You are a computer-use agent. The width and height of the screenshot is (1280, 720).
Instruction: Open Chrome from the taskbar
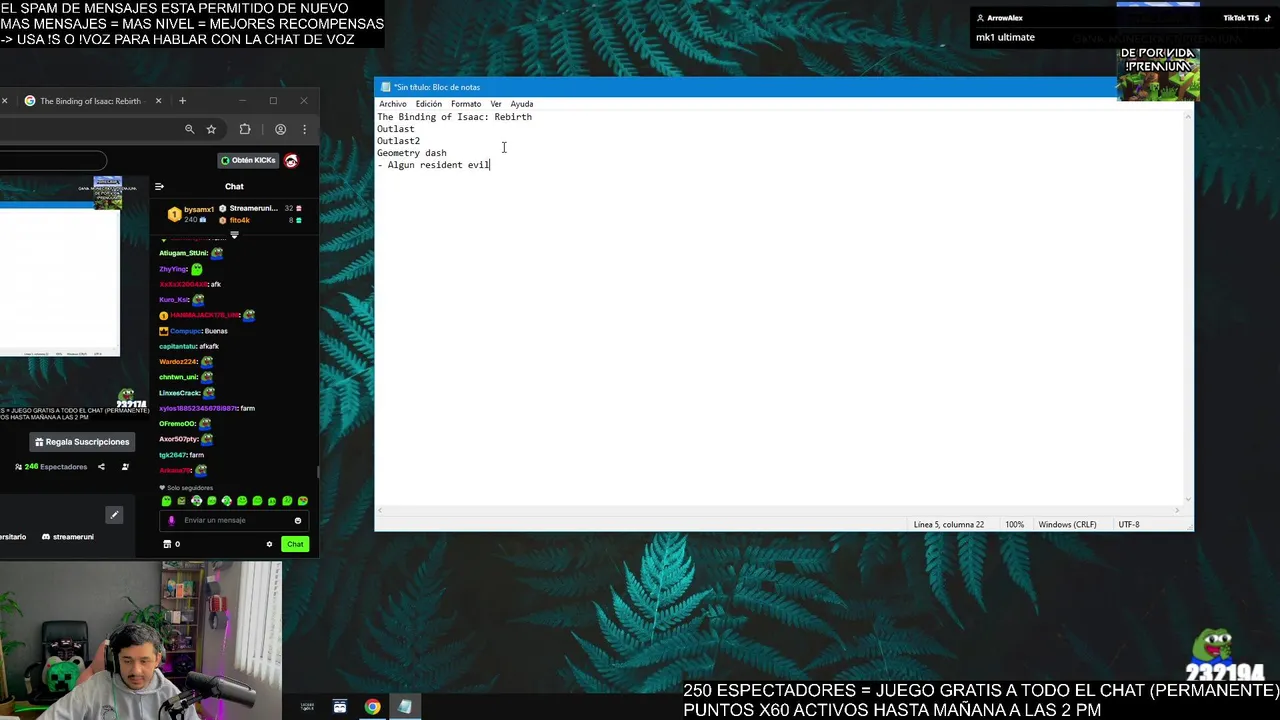(x=372, y=707)
